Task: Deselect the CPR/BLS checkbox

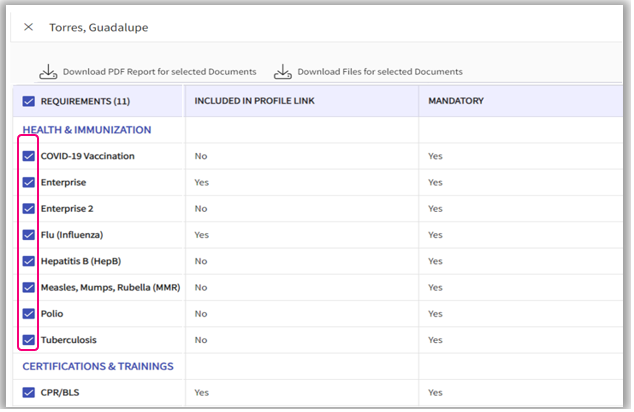Action: pos(28,393)
